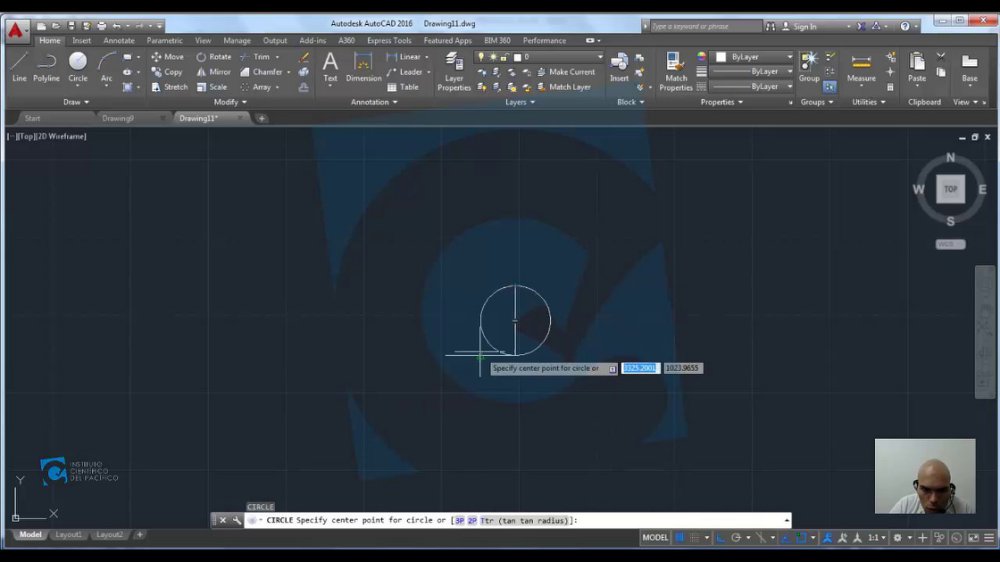1000x562 pixels.
Task: Click the Help question mark icon
Action: [x=904, y=26]
